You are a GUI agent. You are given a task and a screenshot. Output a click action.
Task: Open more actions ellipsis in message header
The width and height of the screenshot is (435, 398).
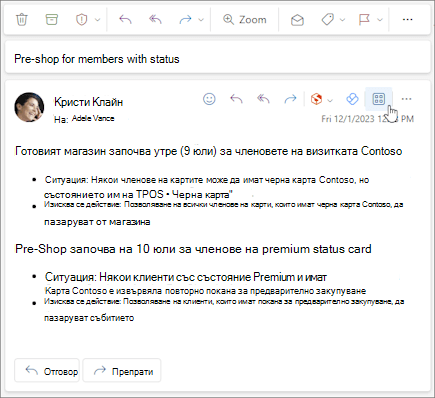pos(406,99)
